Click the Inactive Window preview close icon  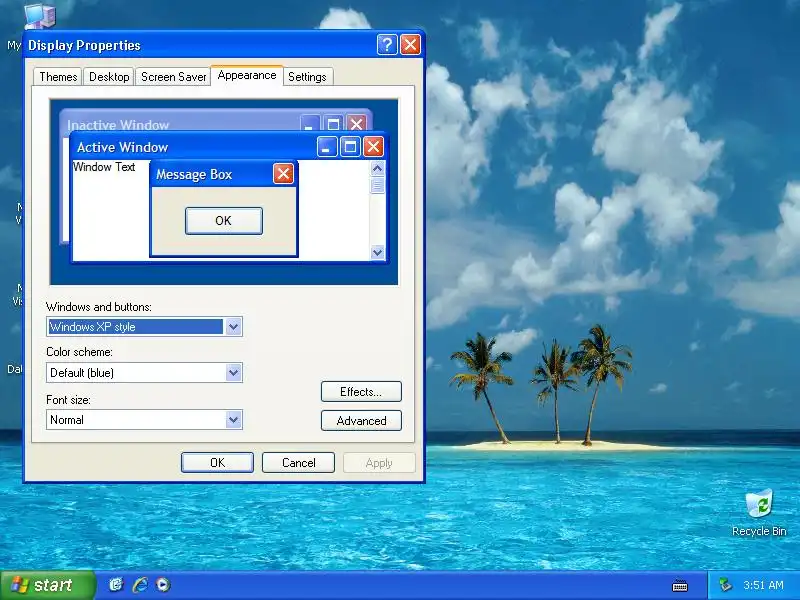(356, 124)
